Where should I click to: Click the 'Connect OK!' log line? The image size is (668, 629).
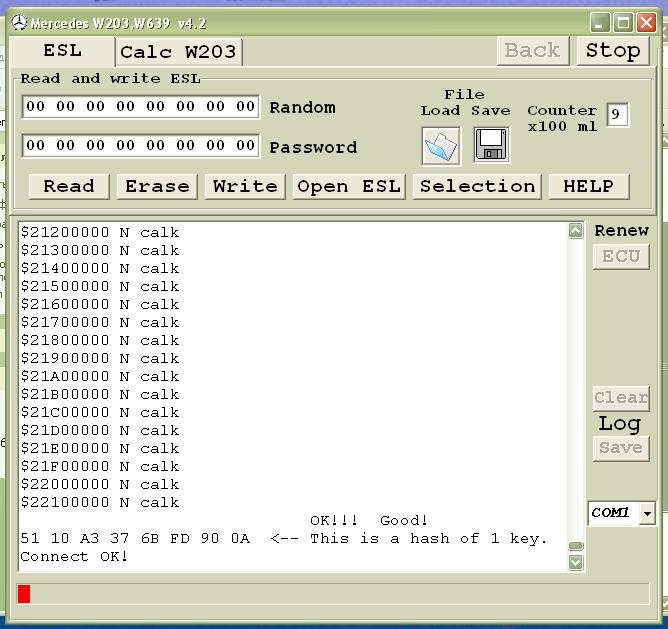click(x=74, y=557)
